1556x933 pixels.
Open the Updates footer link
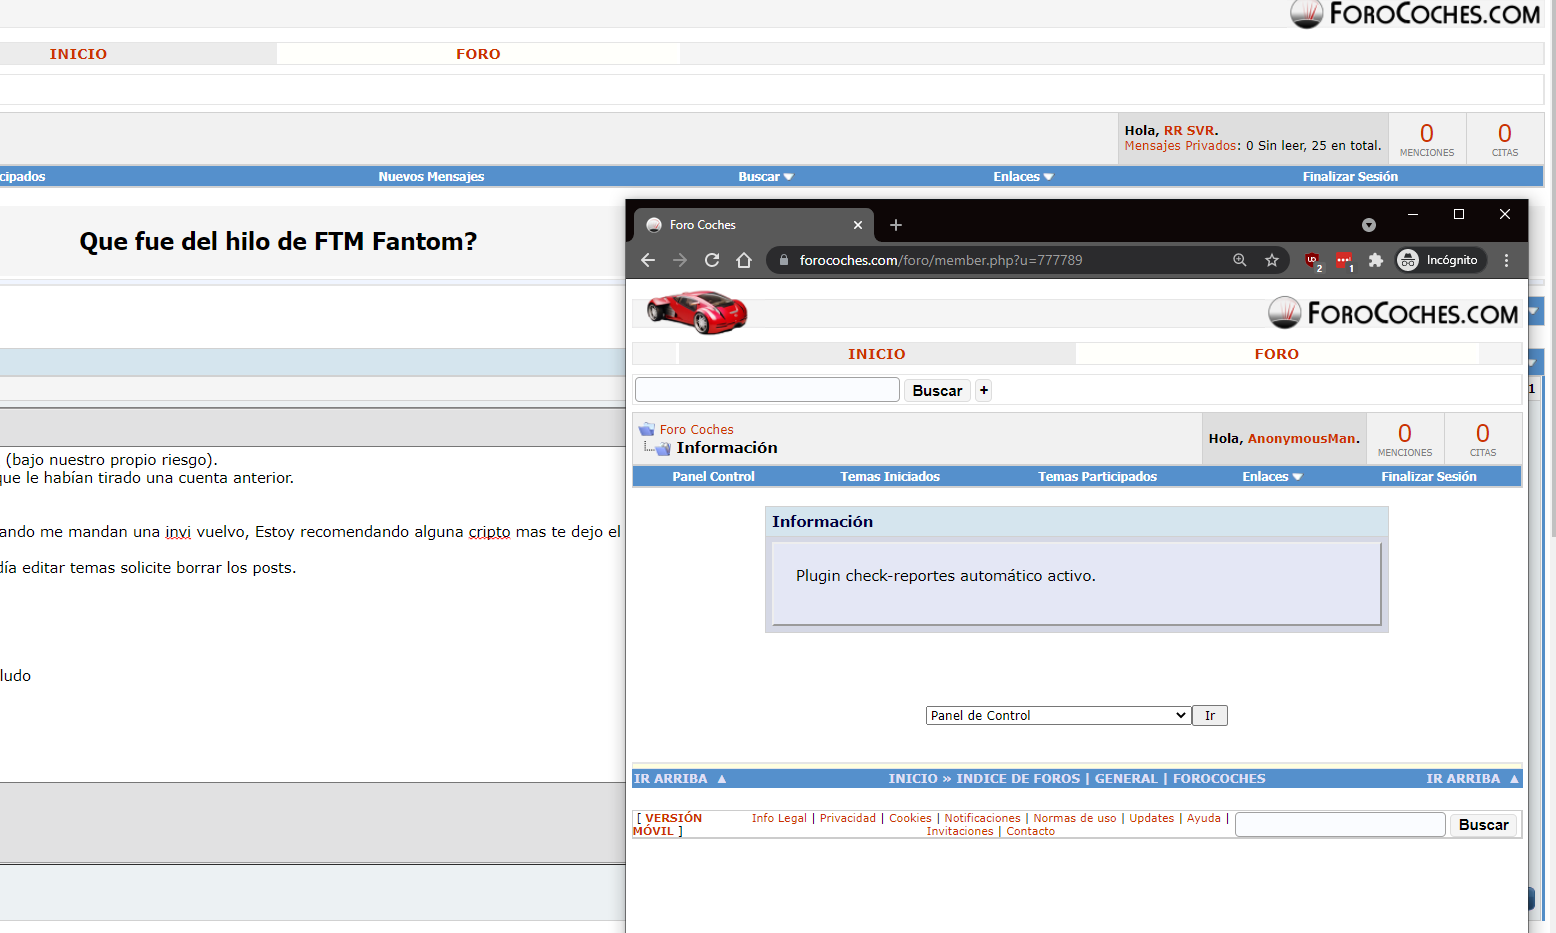[x=1152, y=818]
